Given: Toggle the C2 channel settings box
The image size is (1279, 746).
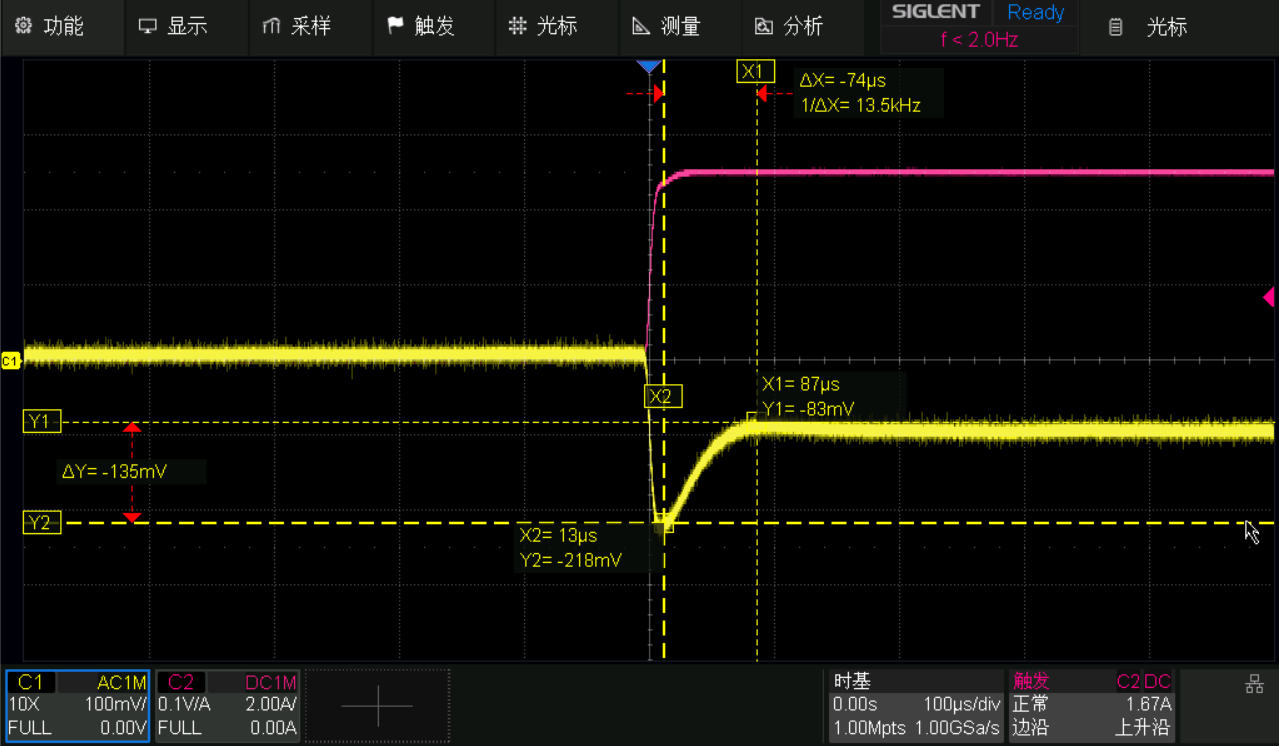Looking at the screenshot, I should point(228,706).
